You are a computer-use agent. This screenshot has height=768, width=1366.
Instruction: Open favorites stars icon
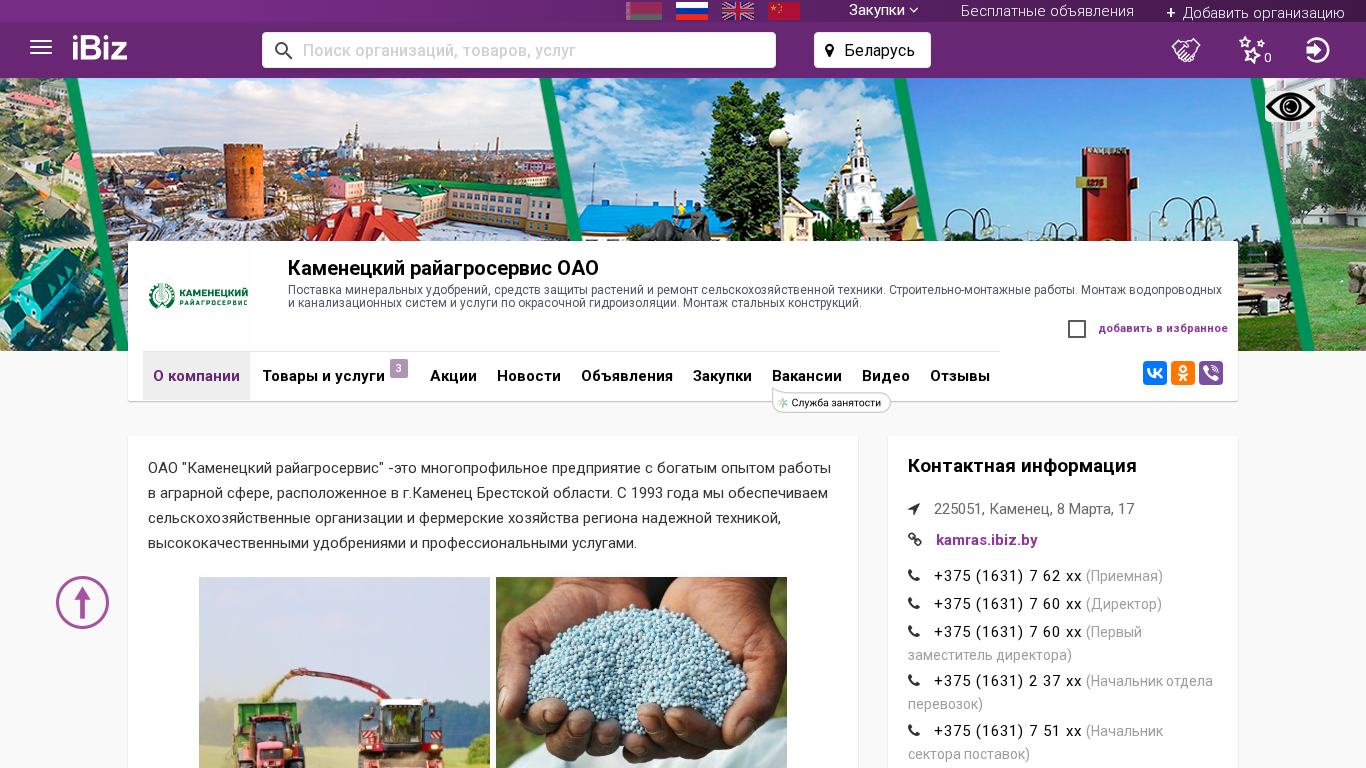point(1253,50)
